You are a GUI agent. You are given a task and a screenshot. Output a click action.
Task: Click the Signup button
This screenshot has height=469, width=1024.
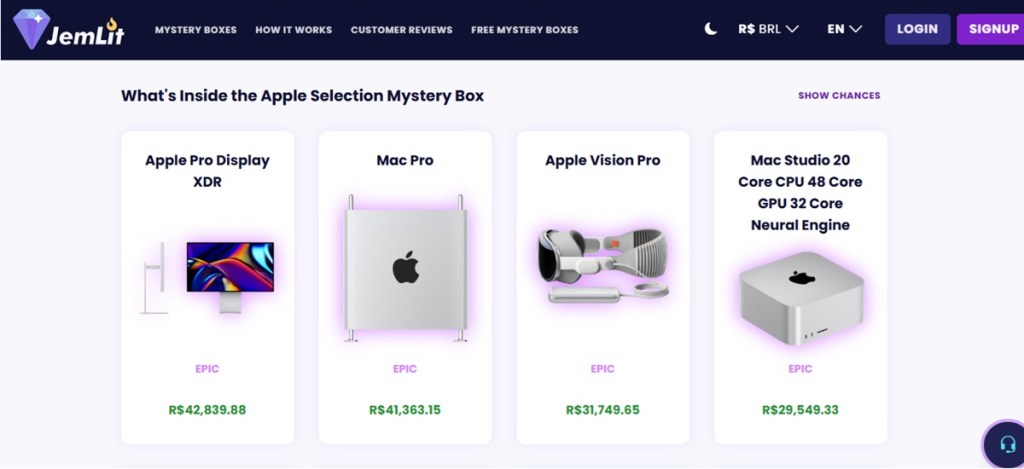[x=991, y=29]
